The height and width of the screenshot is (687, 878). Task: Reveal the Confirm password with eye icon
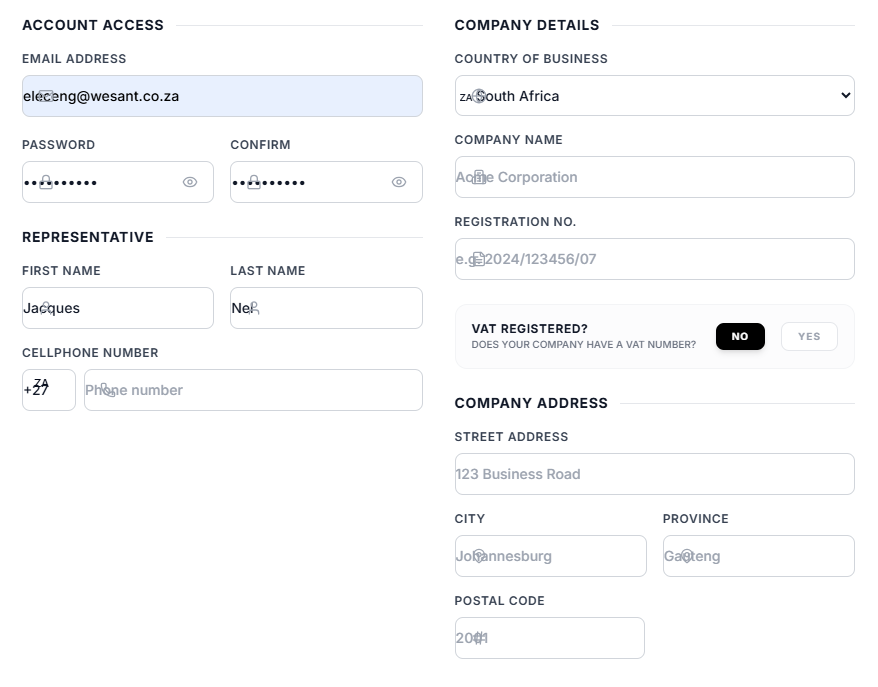(x=399, y=182)
